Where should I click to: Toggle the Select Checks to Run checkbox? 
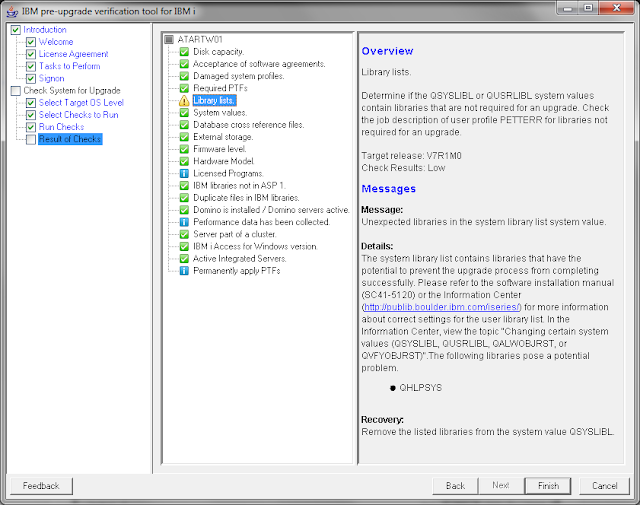pos(31,115)
